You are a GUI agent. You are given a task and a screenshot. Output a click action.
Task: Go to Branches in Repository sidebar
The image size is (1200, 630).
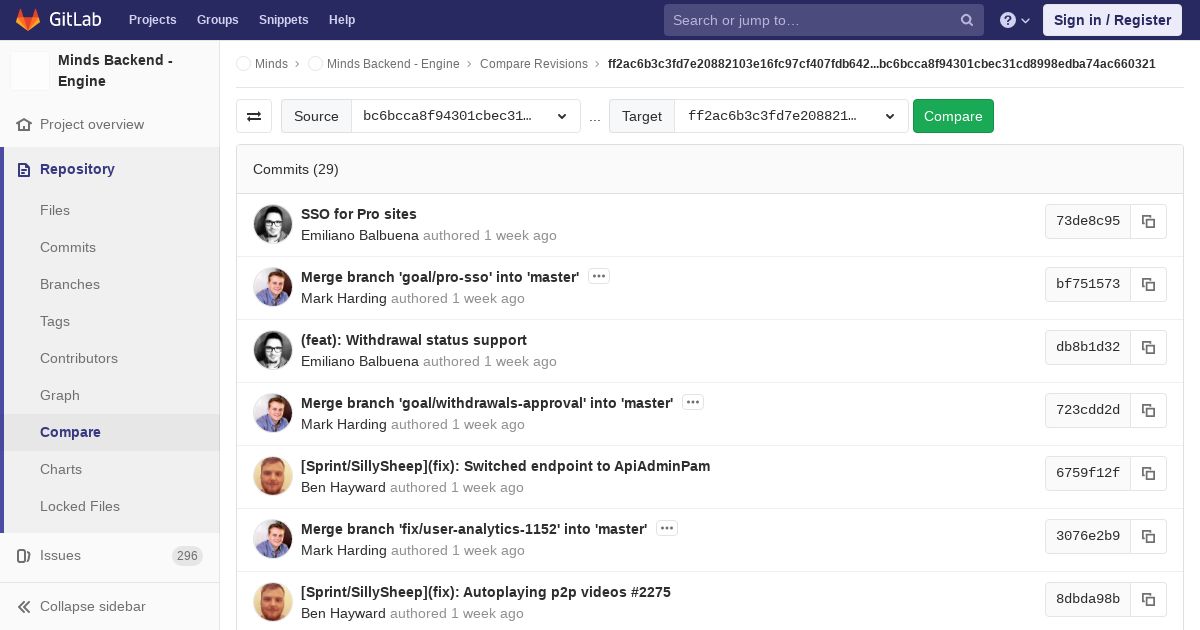coord(70,284)
